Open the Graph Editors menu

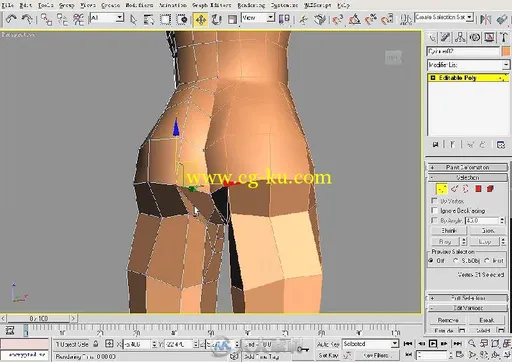tap(211, 5)
